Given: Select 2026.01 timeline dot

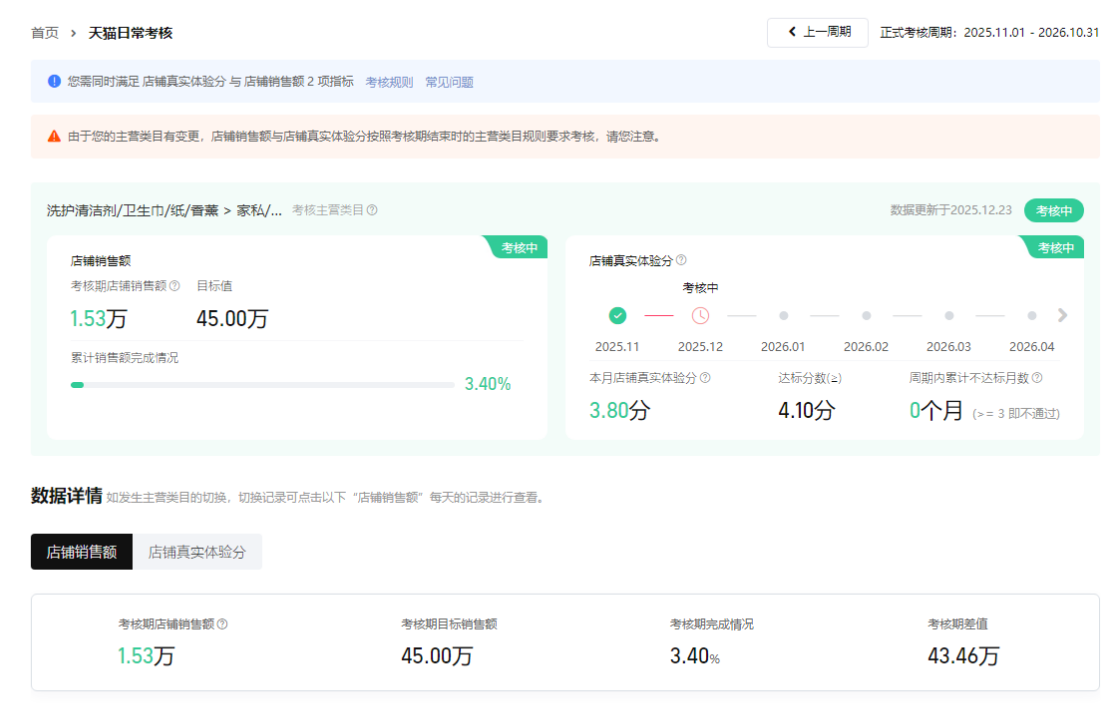Looking at the screenshot, I should tap(783, 315).
